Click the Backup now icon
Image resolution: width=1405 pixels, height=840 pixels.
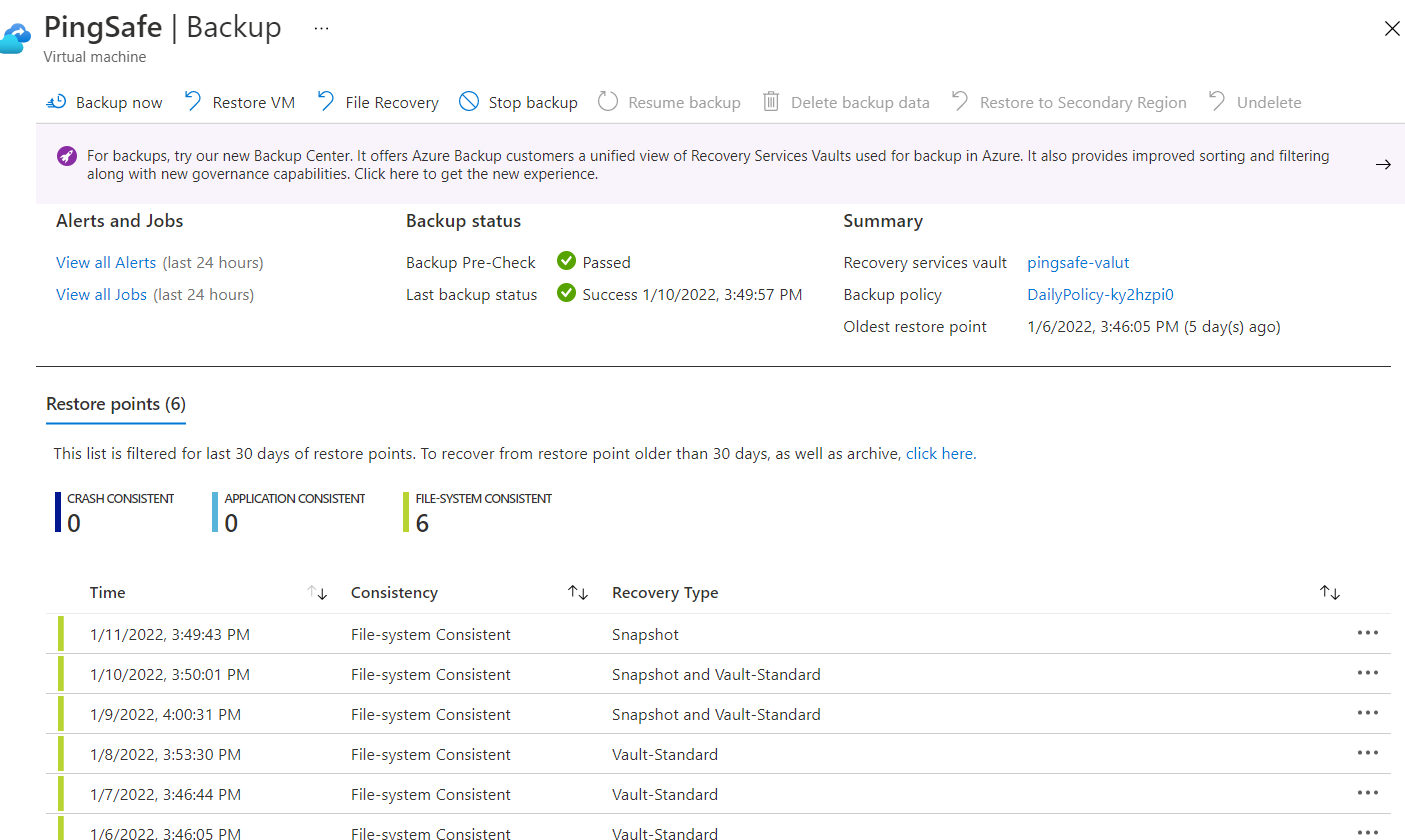56,102
